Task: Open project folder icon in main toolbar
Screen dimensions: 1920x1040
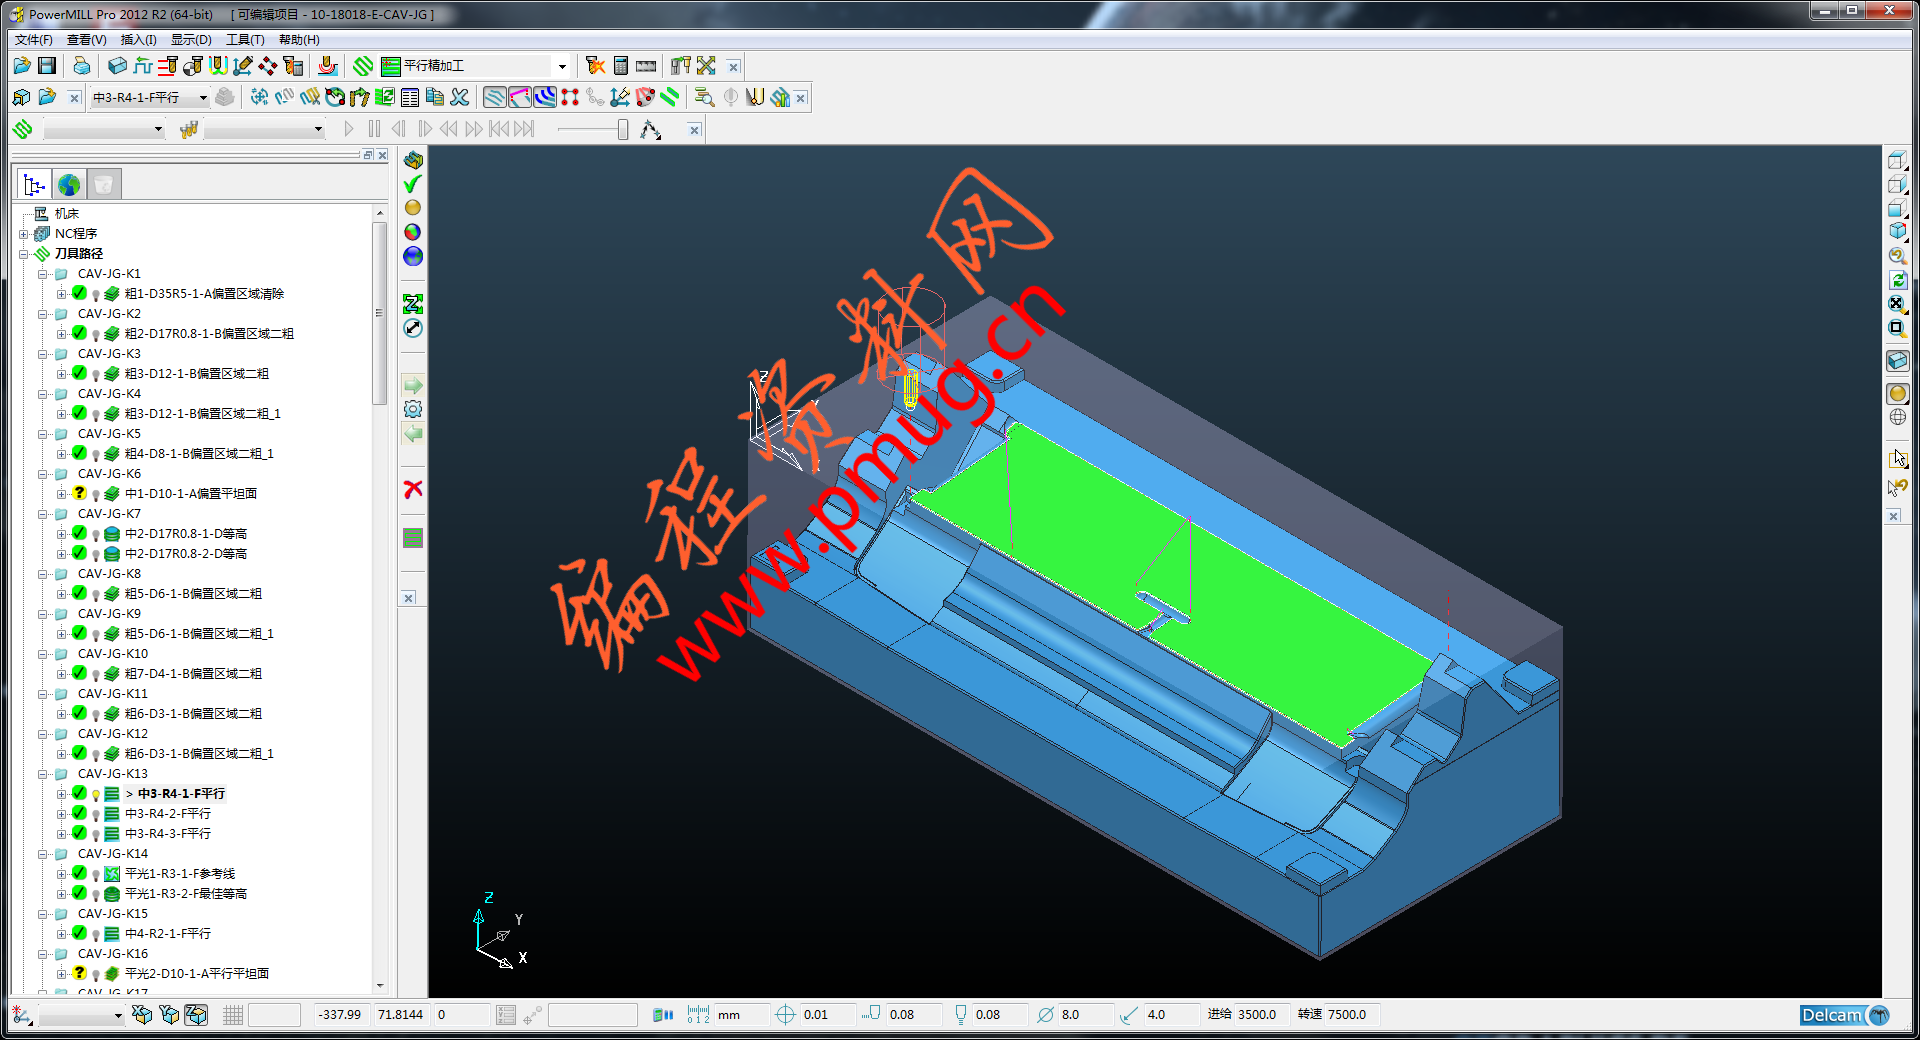Action: (x=21, y=66)
